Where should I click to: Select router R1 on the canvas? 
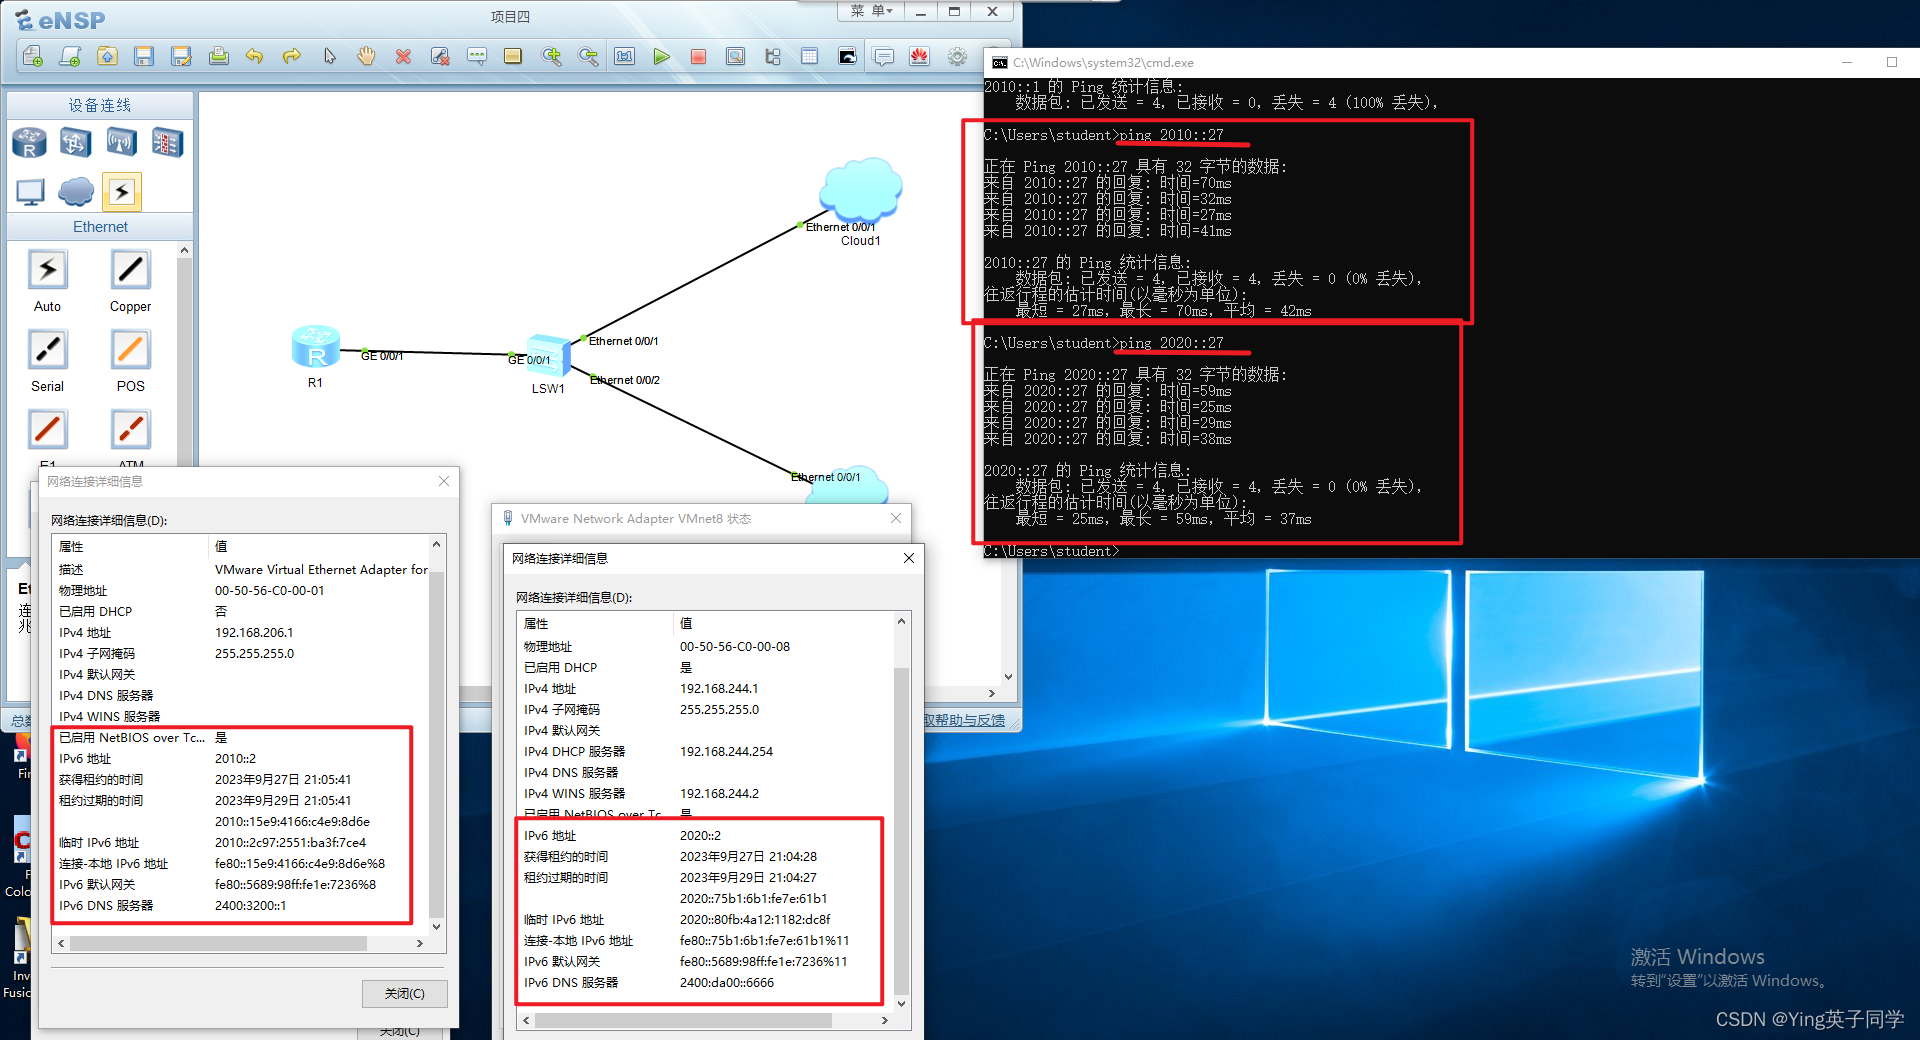315,348
